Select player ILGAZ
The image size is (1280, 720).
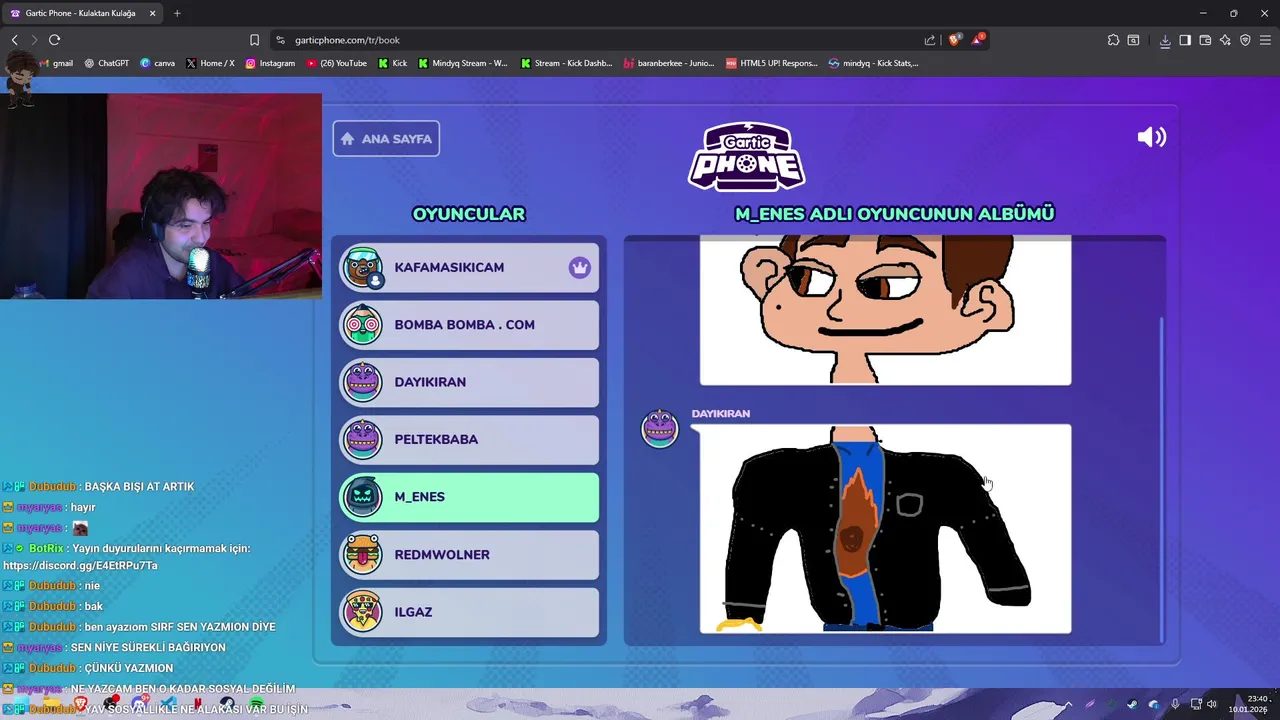[x=469, y=612]
